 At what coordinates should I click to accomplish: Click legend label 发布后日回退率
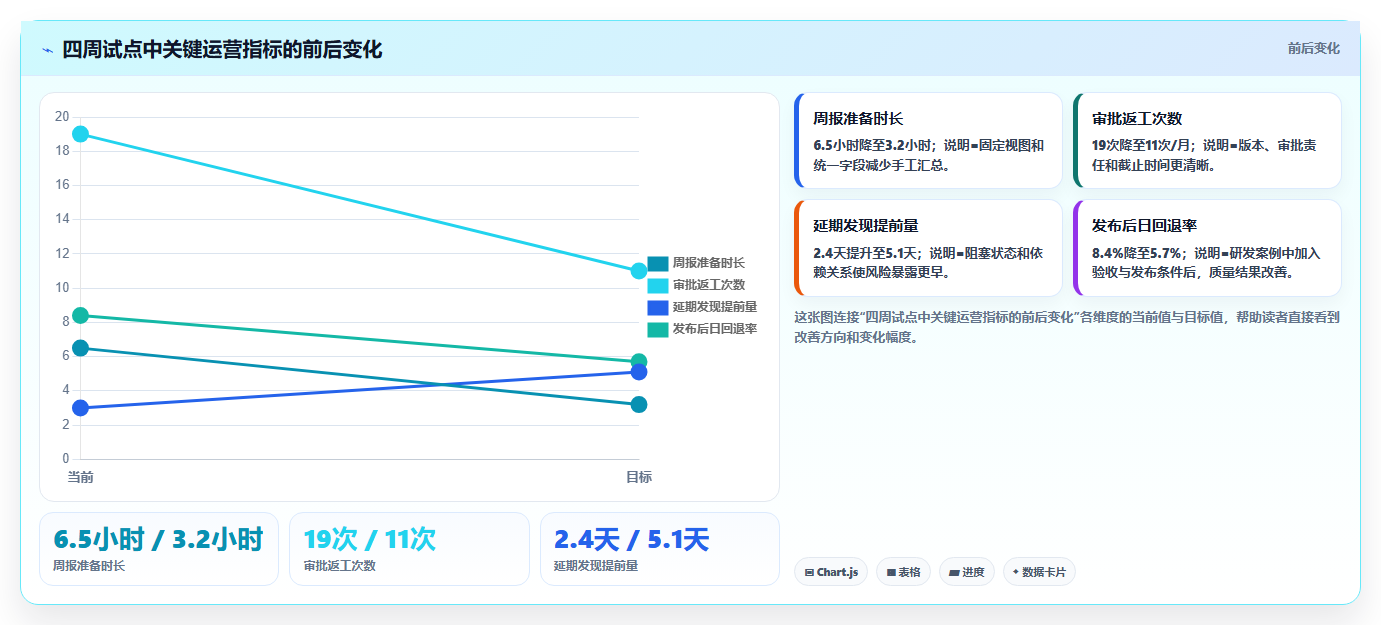[x=715, y=329]
